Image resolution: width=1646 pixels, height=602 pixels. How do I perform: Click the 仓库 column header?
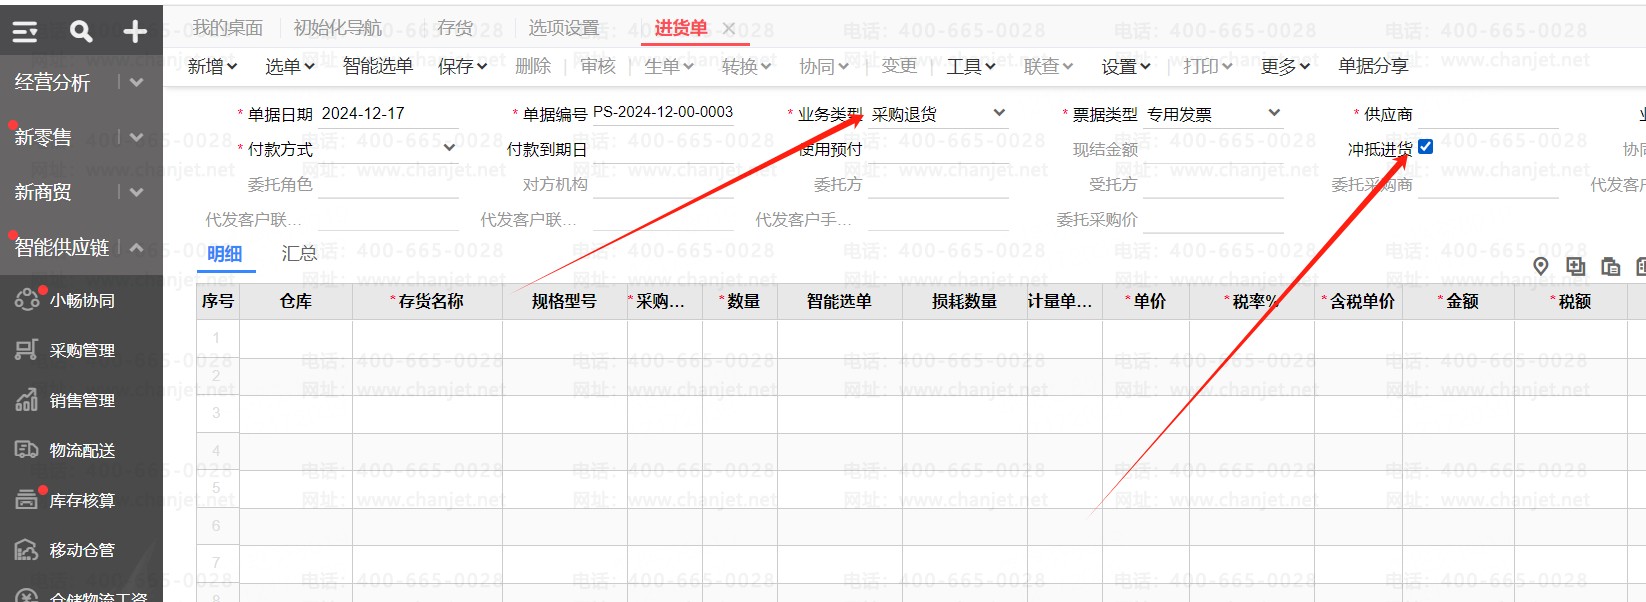[x=295, y=301]
